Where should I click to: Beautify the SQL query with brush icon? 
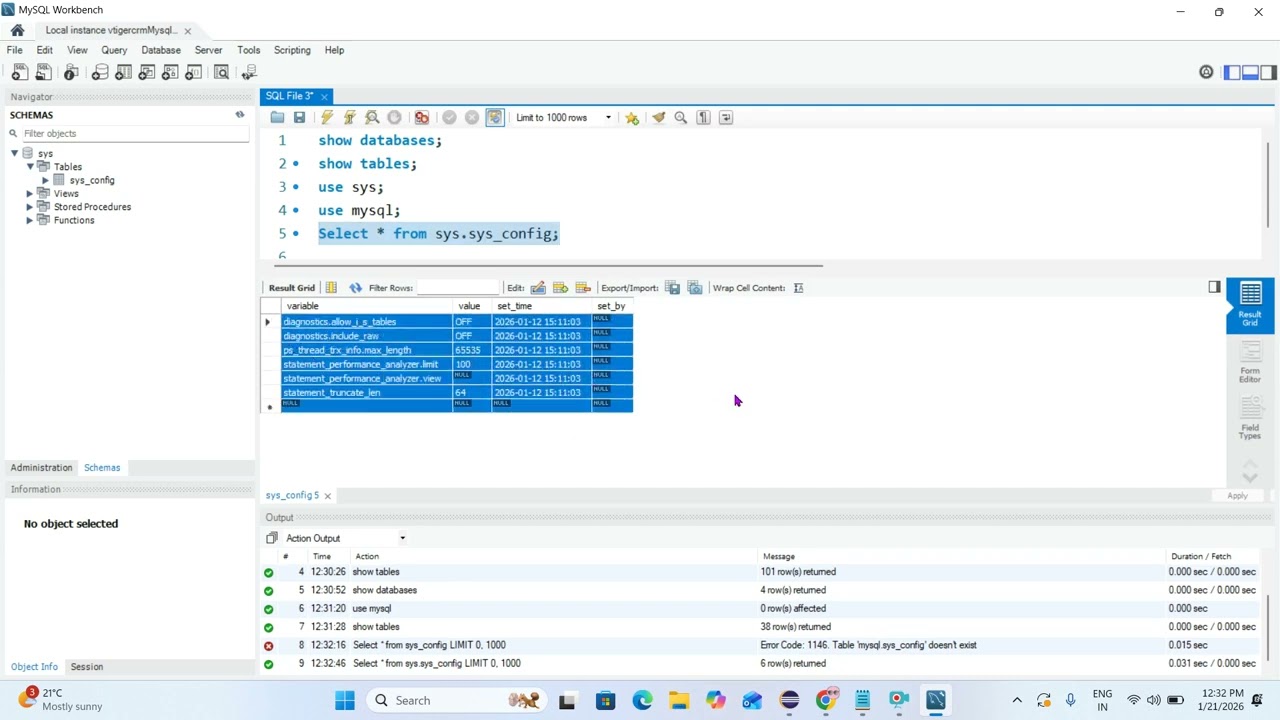658,118
